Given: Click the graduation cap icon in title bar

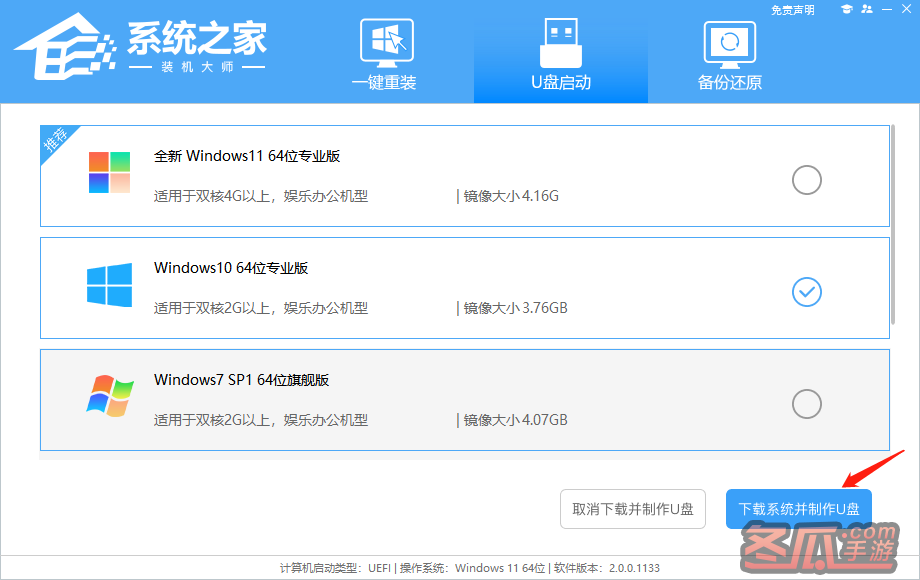Looking at the screenshot, I should (x=846, y=9).
